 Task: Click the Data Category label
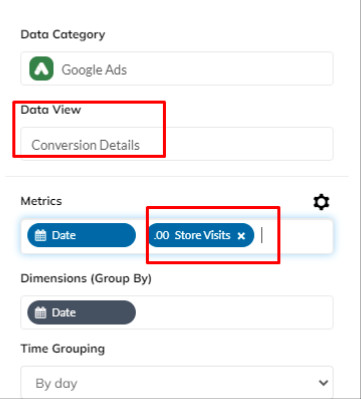click(x=63, y=34)
